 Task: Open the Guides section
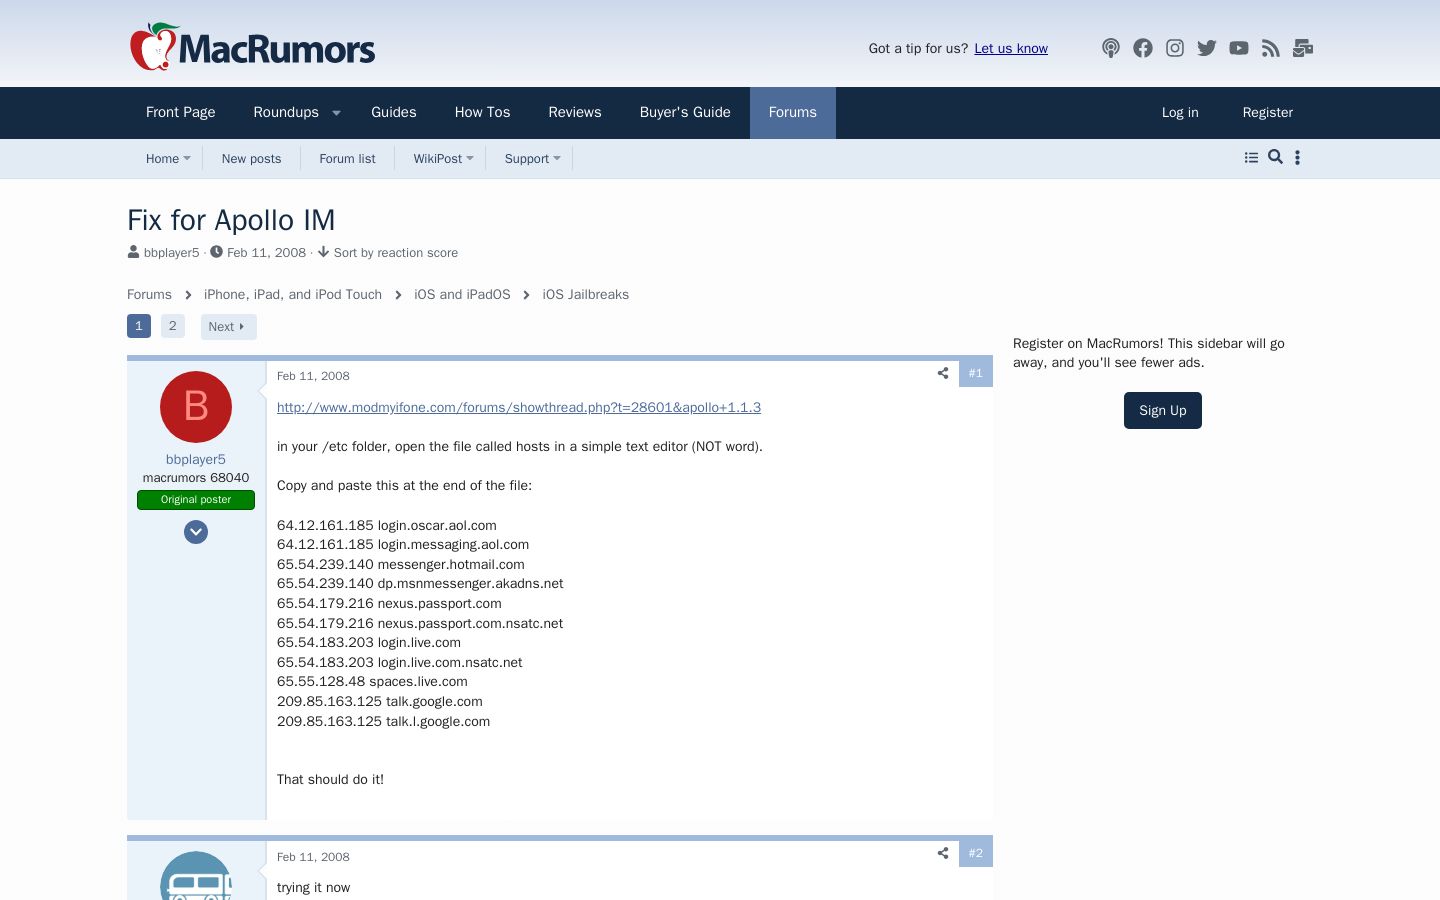point(394,112)
